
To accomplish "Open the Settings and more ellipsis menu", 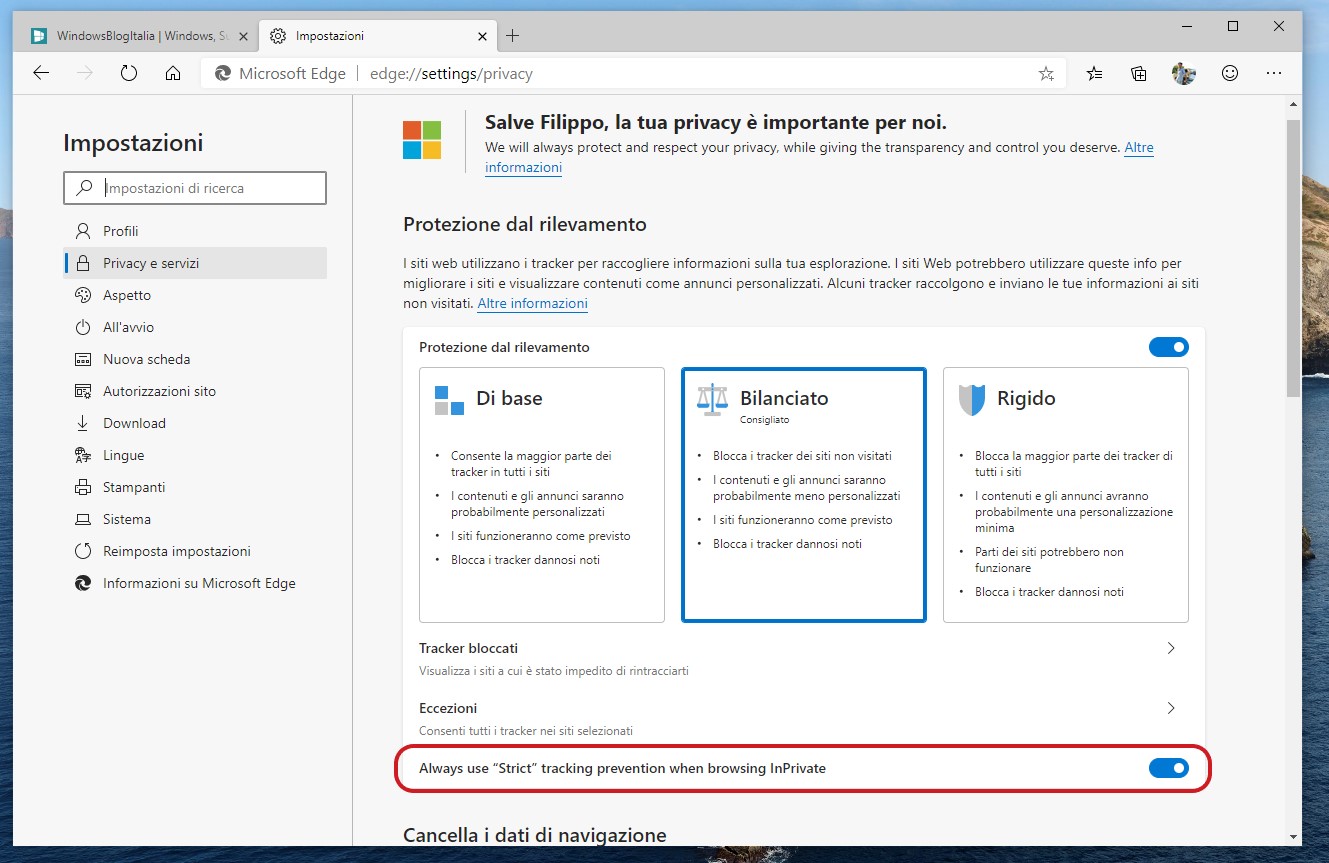I will [1274, 73].
